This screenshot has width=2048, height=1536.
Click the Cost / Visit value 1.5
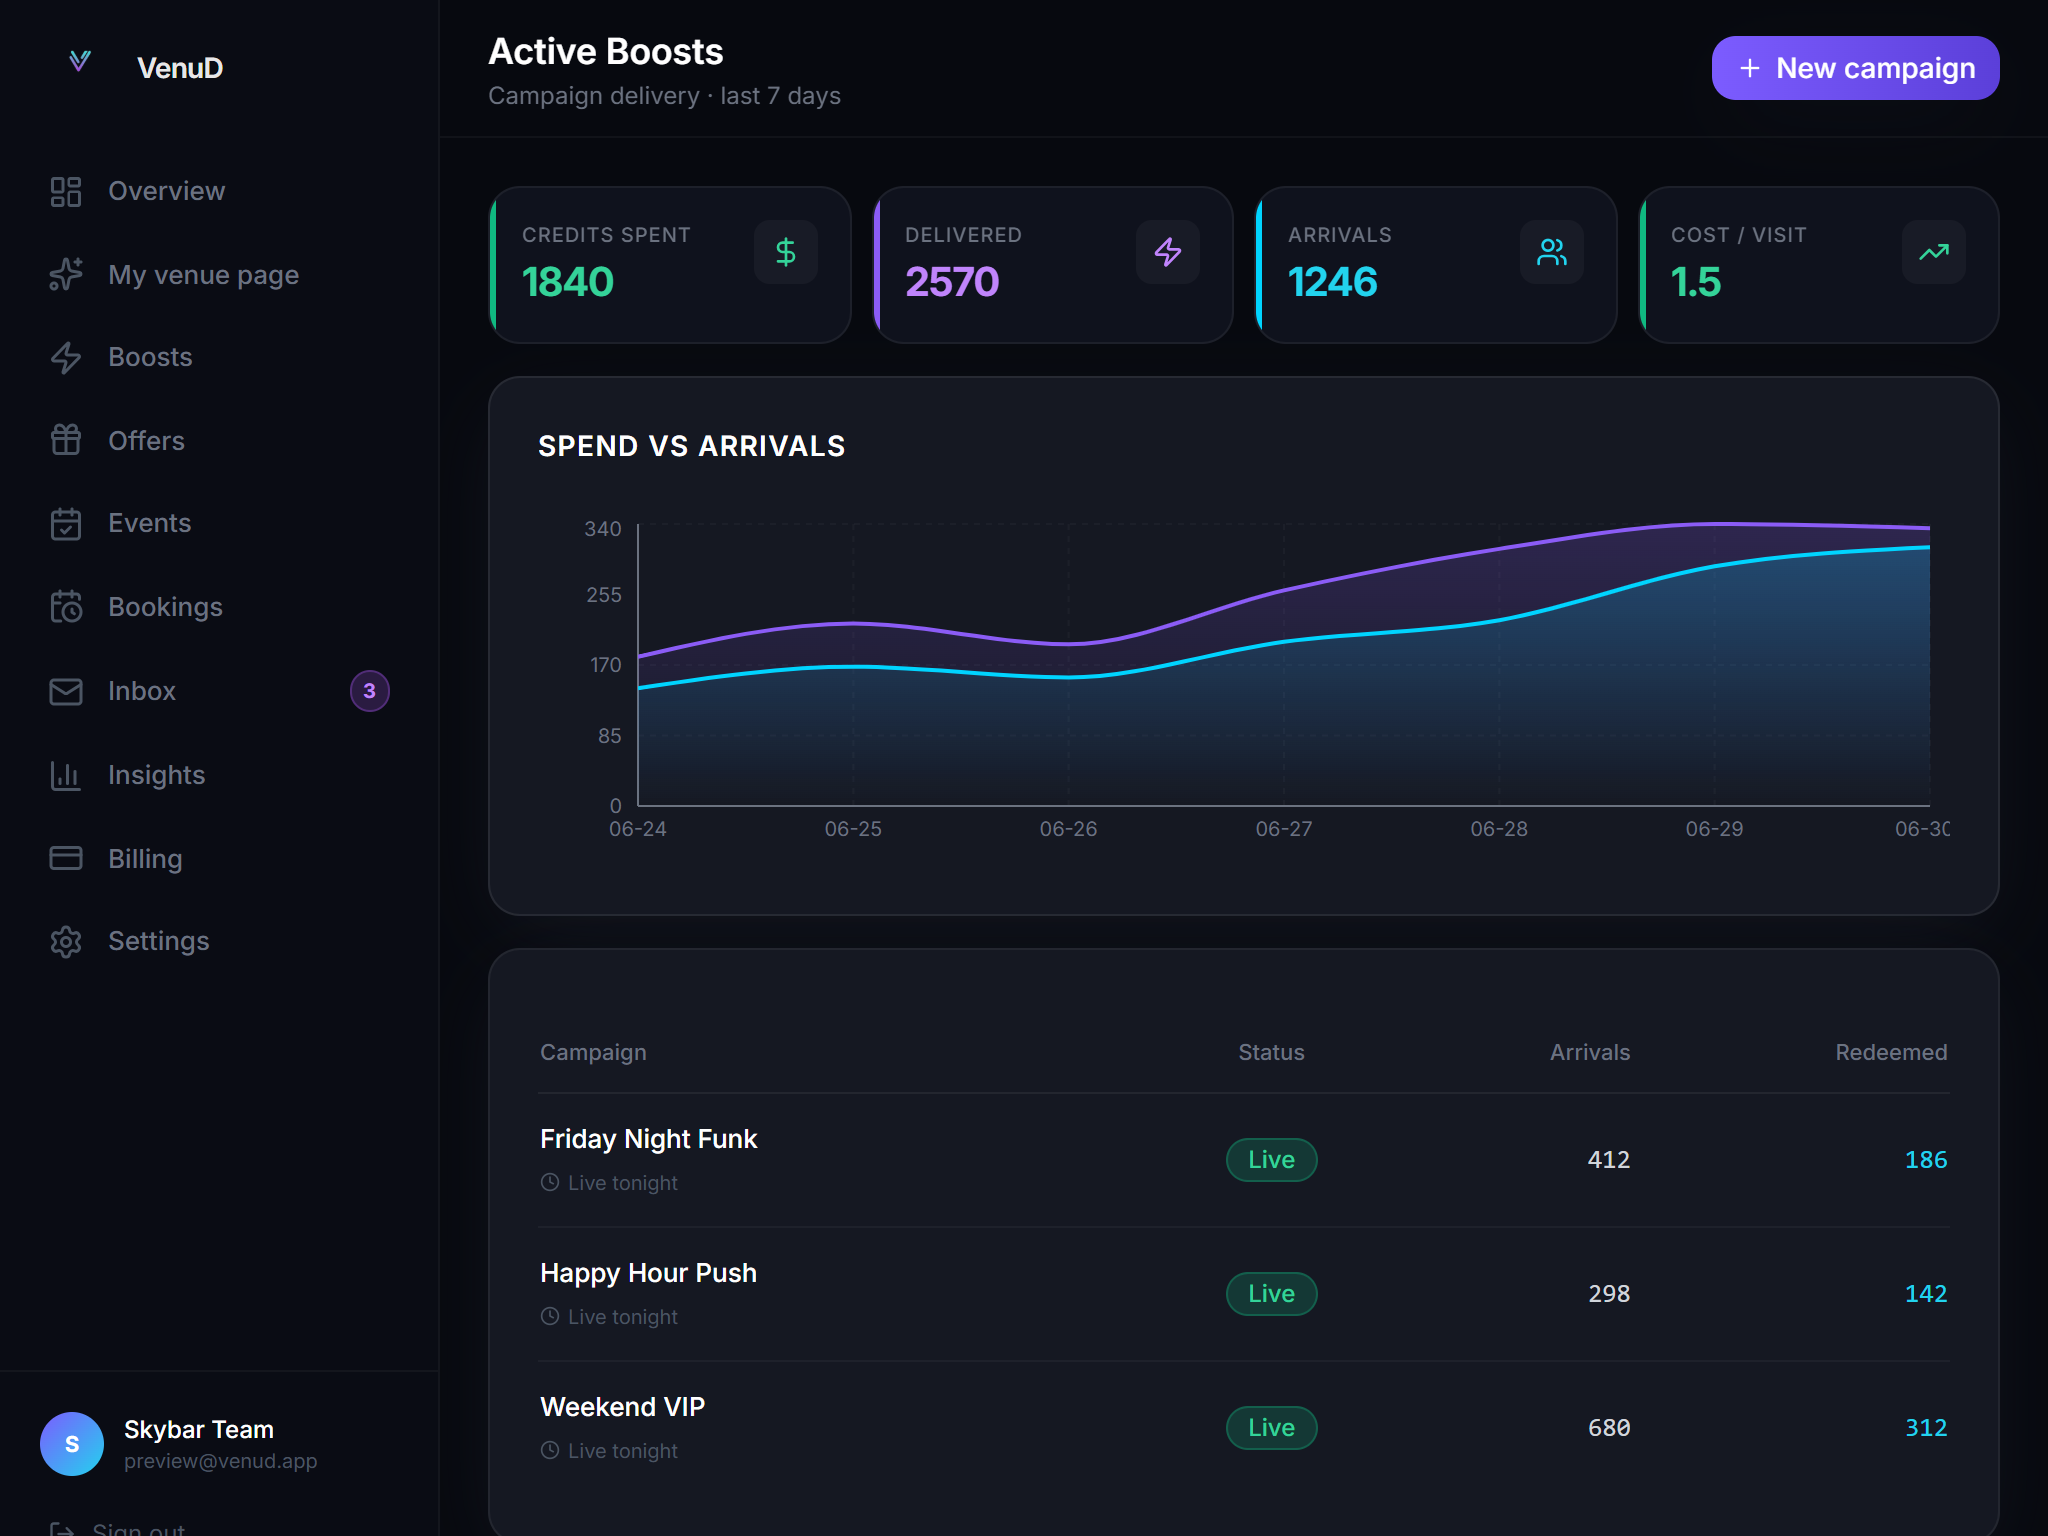coord(1696,282)
